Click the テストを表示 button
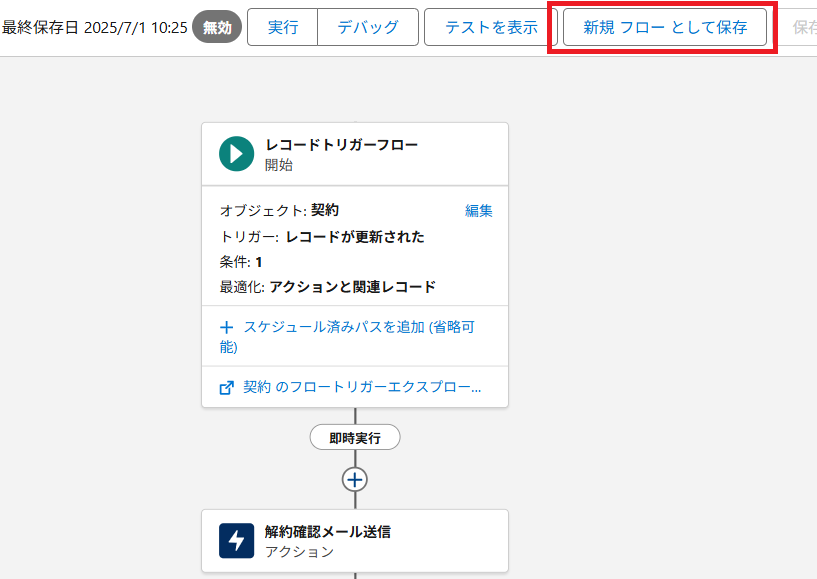This screenshot has width=817, height=579. point(490,28)
